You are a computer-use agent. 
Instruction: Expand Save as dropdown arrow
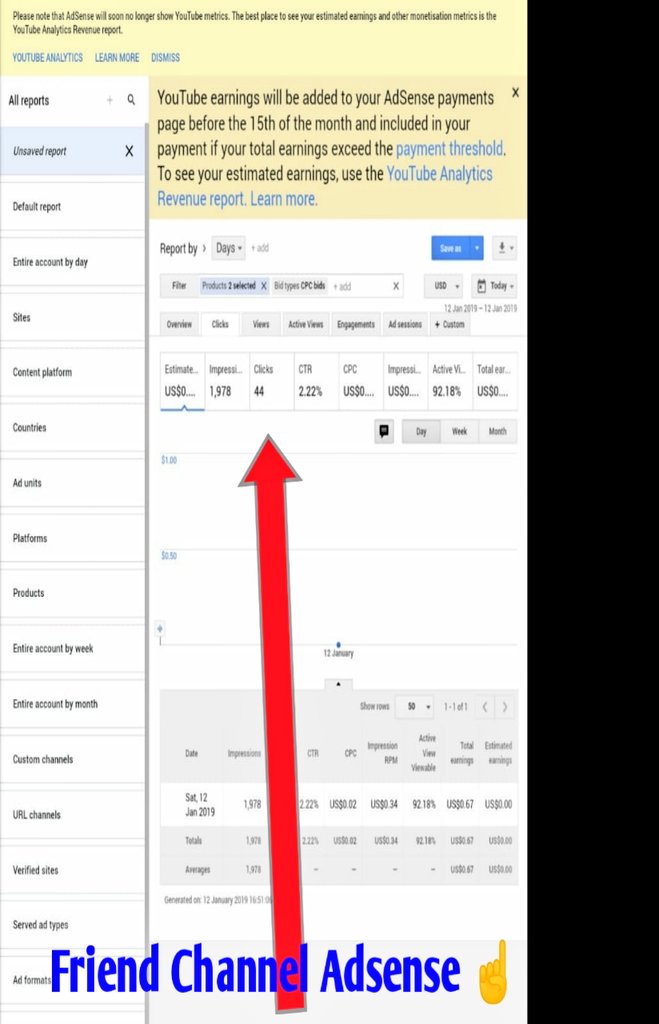pyautogui.click(x=477, y=248)
